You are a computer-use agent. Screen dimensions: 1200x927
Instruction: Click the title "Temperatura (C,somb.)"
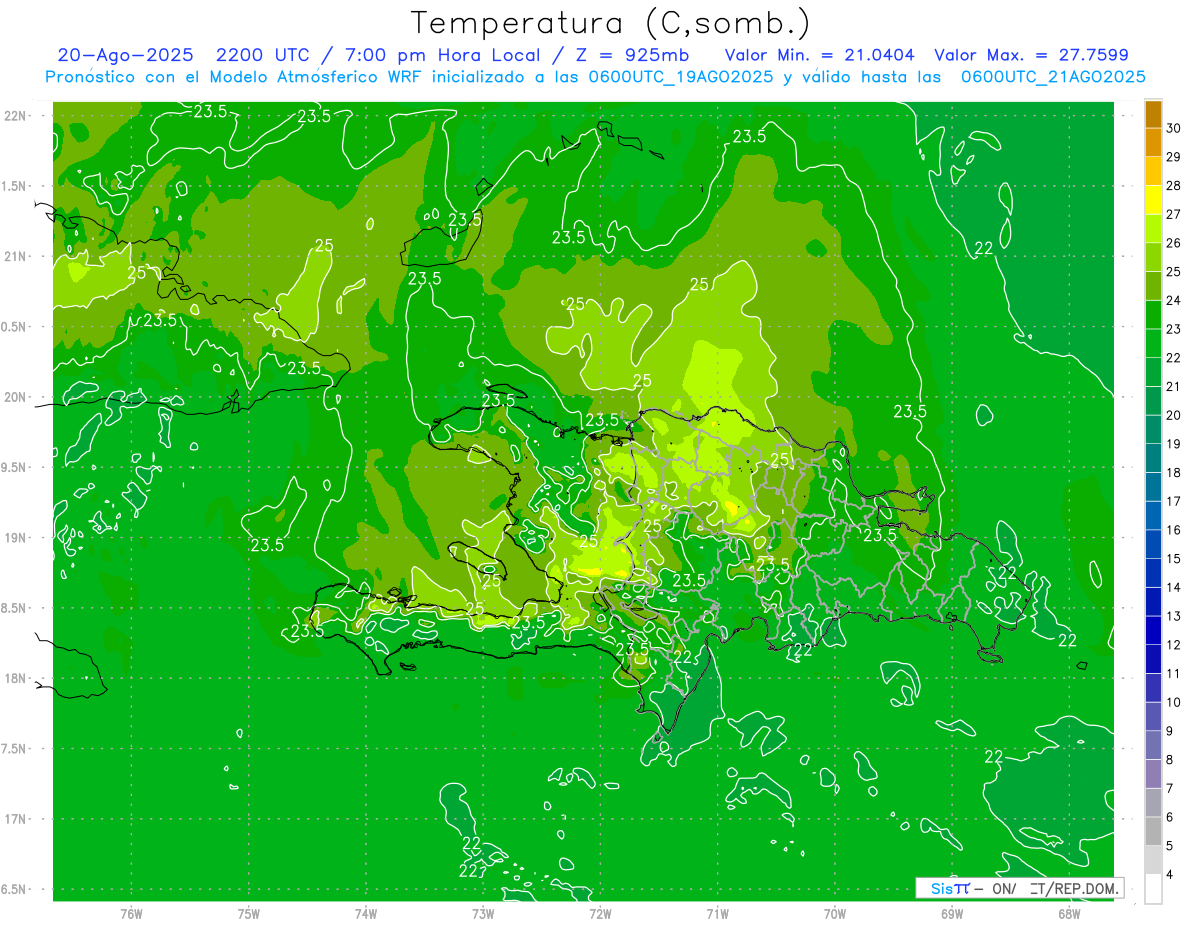611,23
